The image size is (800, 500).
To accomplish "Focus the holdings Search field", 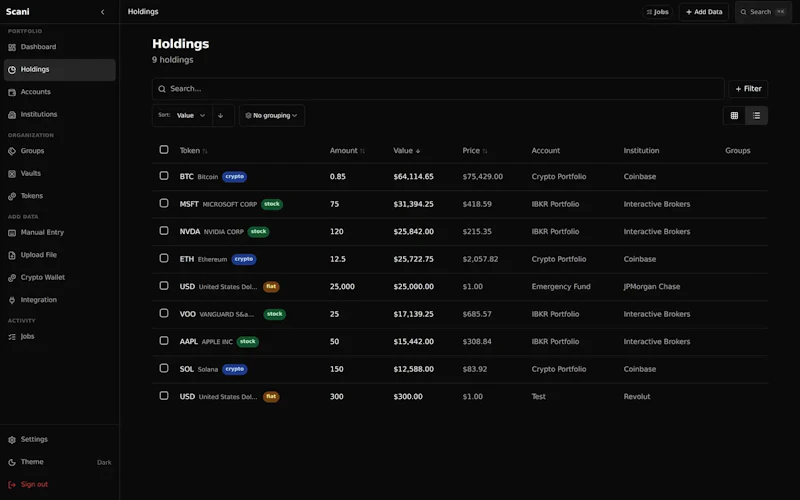I will click(x=438, y=89).
